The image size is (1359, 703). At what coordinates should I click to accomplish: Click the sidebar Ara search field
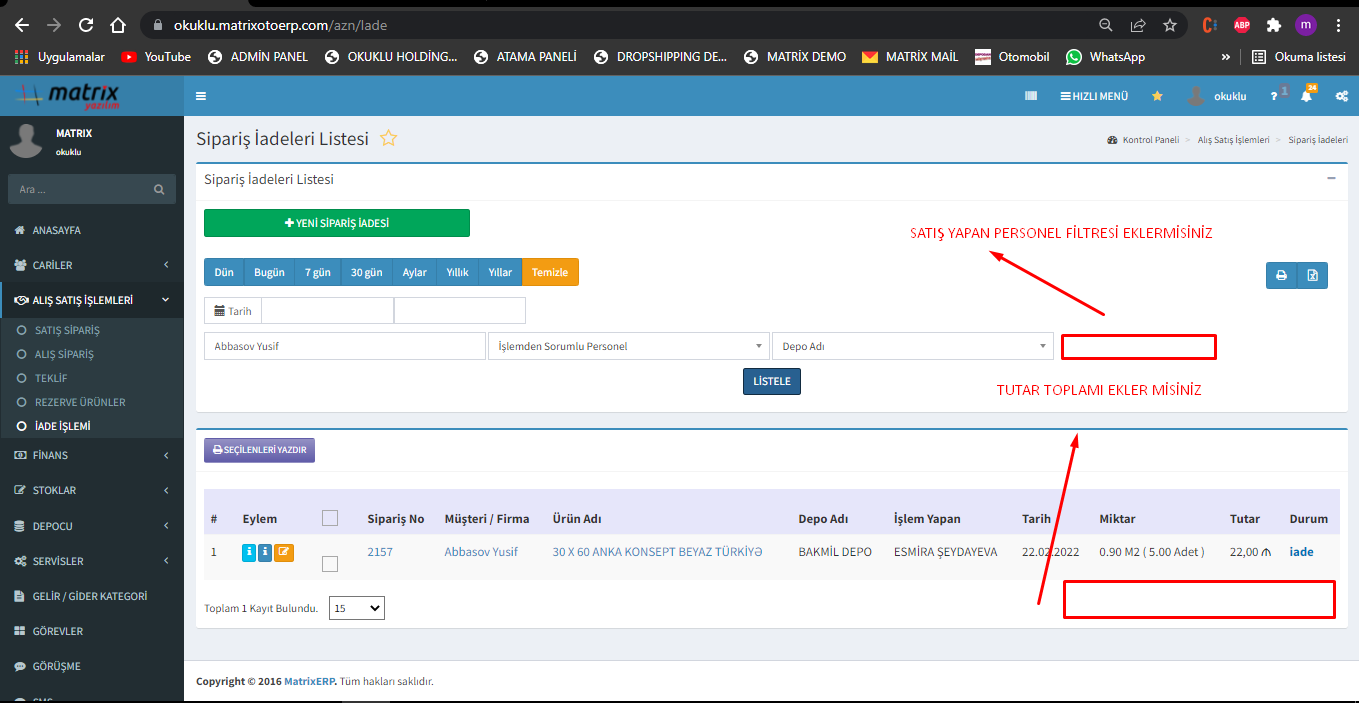84,189
